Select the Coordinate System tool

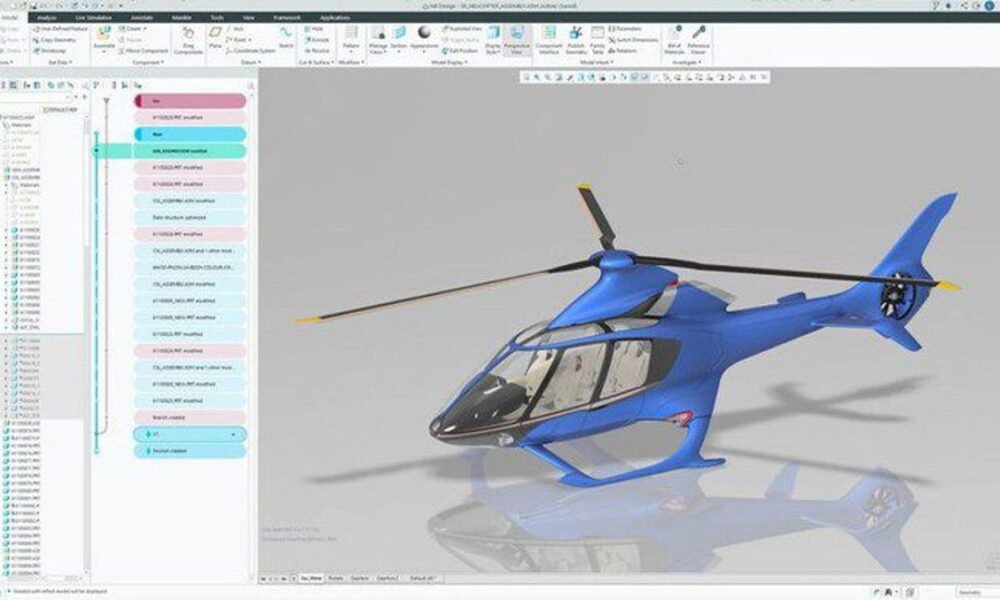(x=251, y=50)
